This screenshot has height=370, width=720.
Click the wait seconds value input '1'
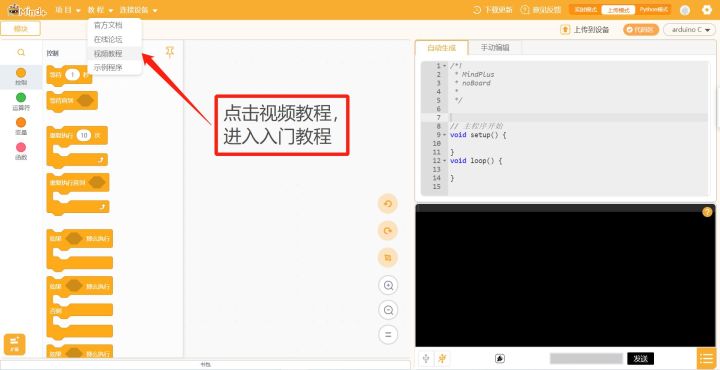pyautogui.click(x=72, y=75)
